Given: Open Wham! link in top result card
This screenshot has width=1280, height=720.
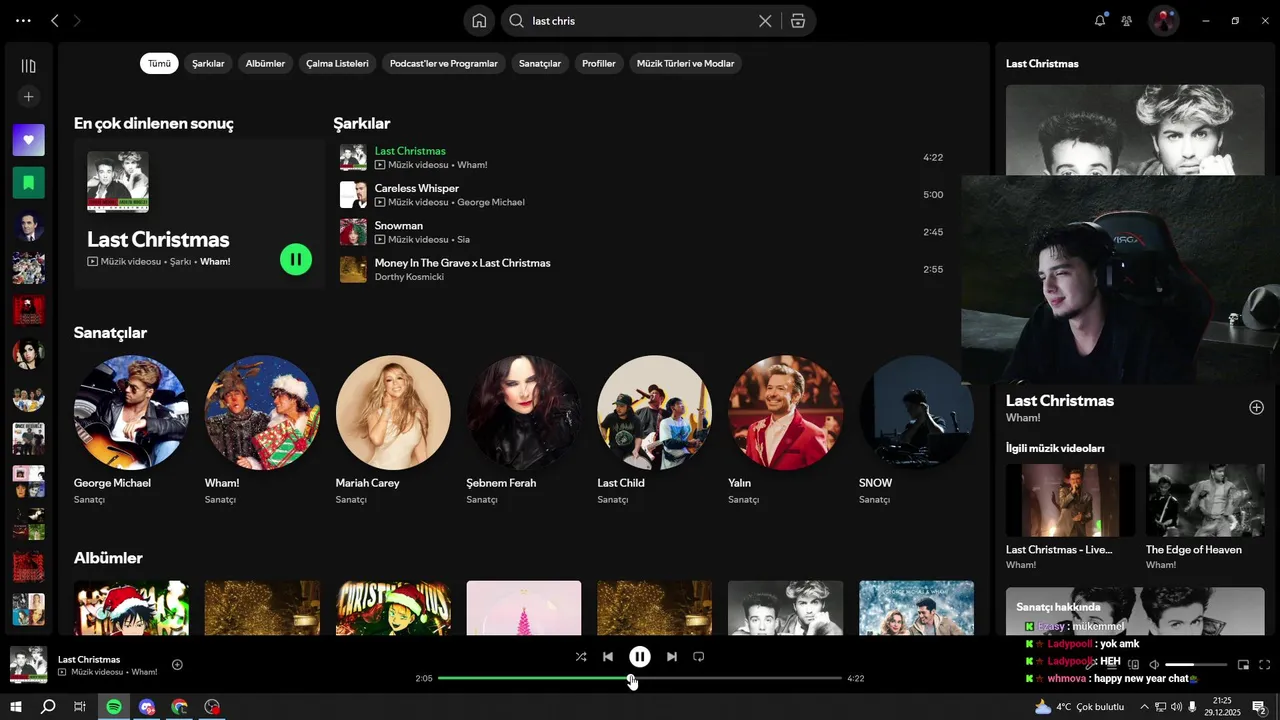Looking at the screenshot, I should (215, 262).
